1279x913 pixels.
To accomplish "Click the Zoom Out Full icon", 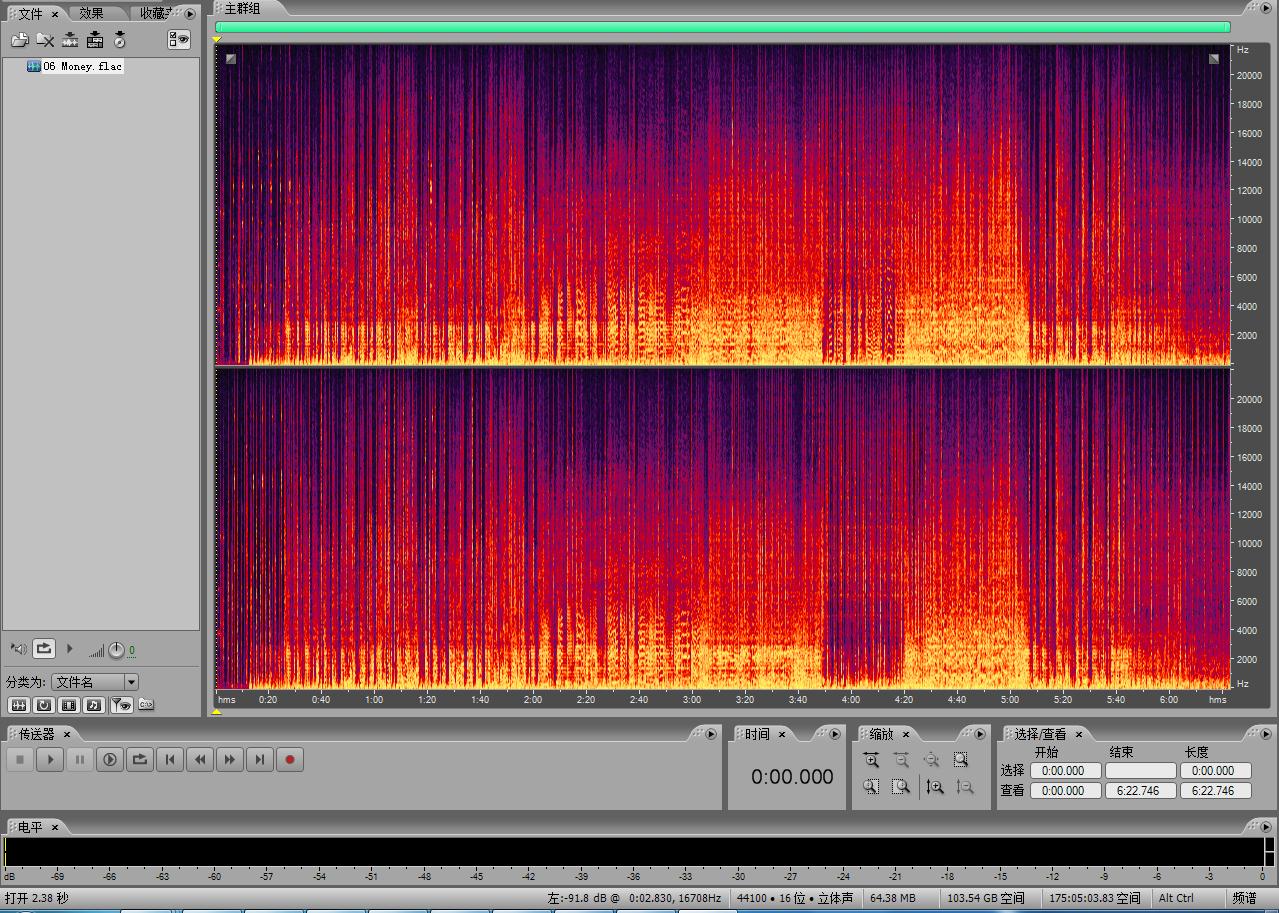I will 931,760.
